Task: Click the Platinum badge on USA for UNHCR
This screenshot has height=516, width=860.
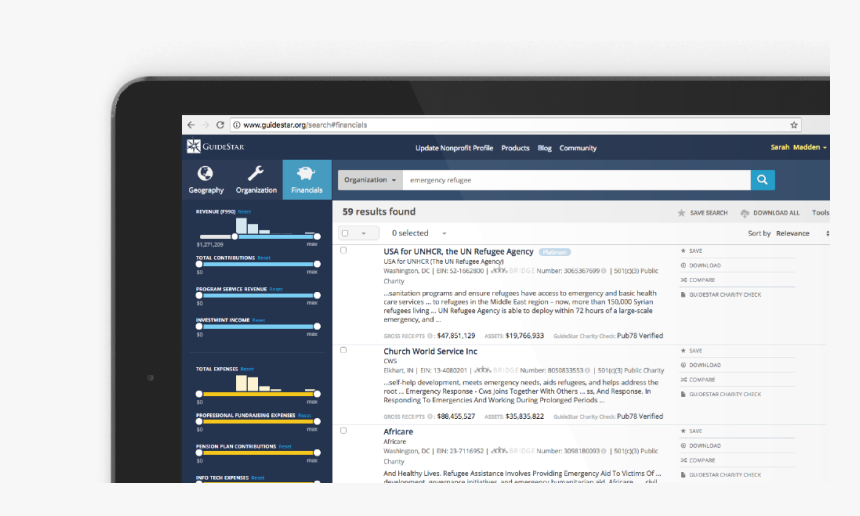Action: click(x=555, y=252)
